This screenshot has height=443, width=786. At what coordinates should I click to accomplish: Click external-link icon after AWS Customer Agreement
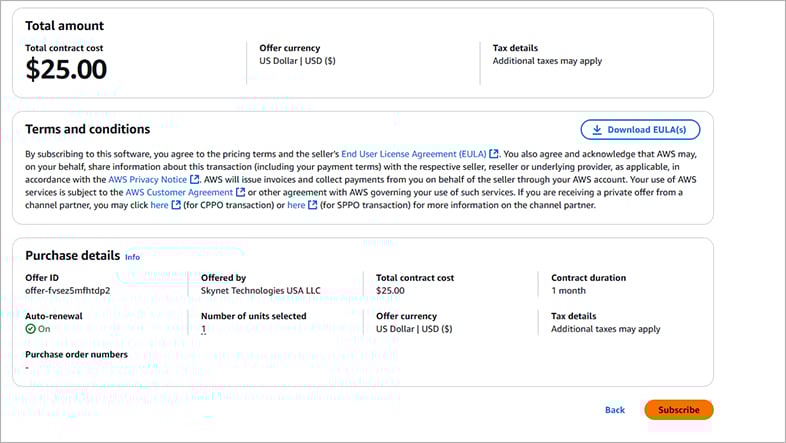point(240,192)
